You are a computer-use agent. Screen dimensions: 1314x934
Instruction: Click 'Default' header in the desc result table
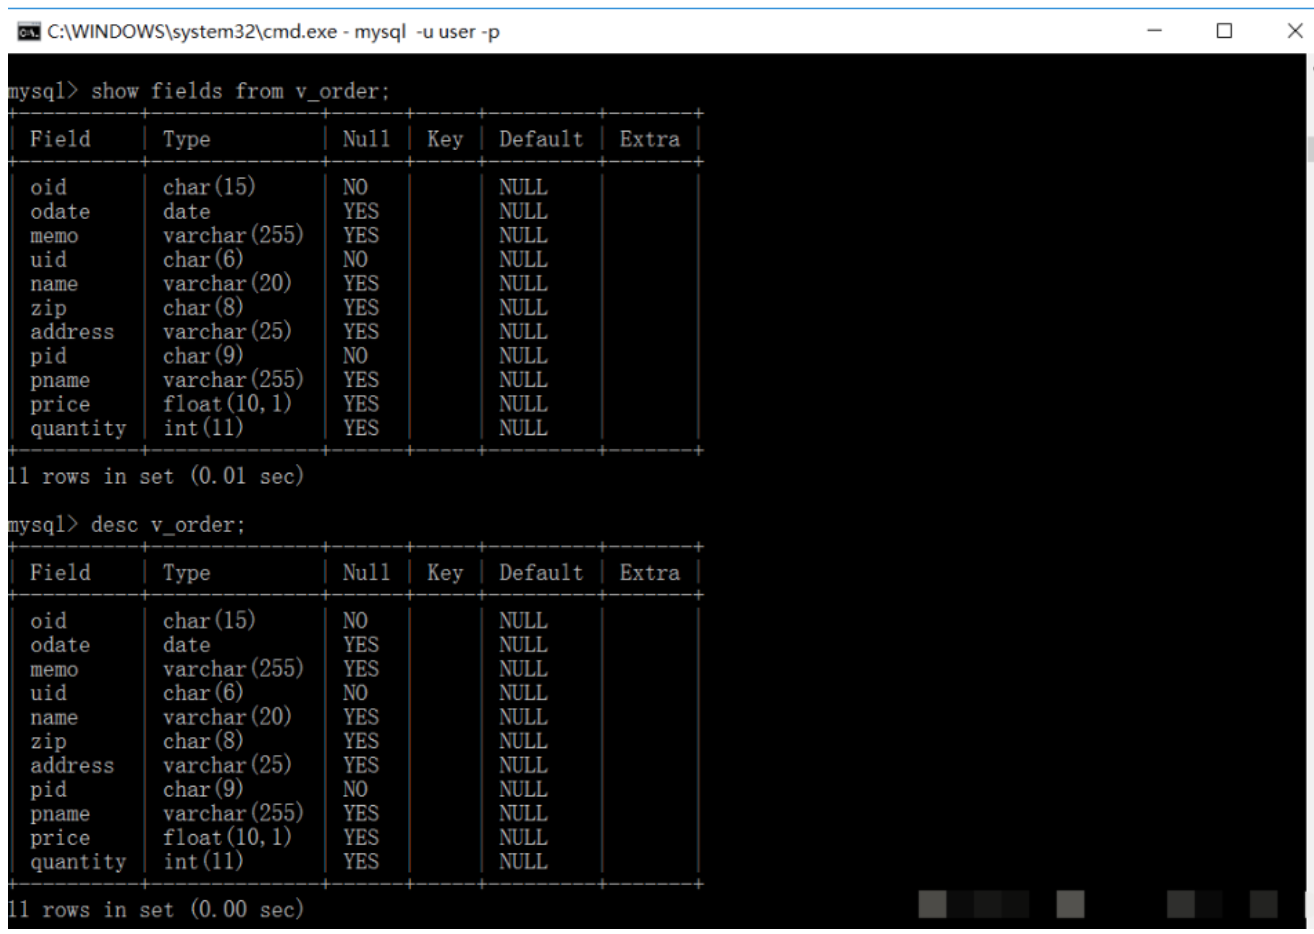coord(541,573)
